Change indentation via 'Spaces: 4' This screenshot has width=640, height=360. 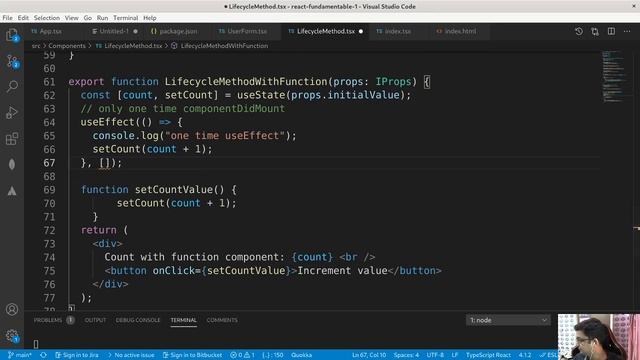[406, 355]
